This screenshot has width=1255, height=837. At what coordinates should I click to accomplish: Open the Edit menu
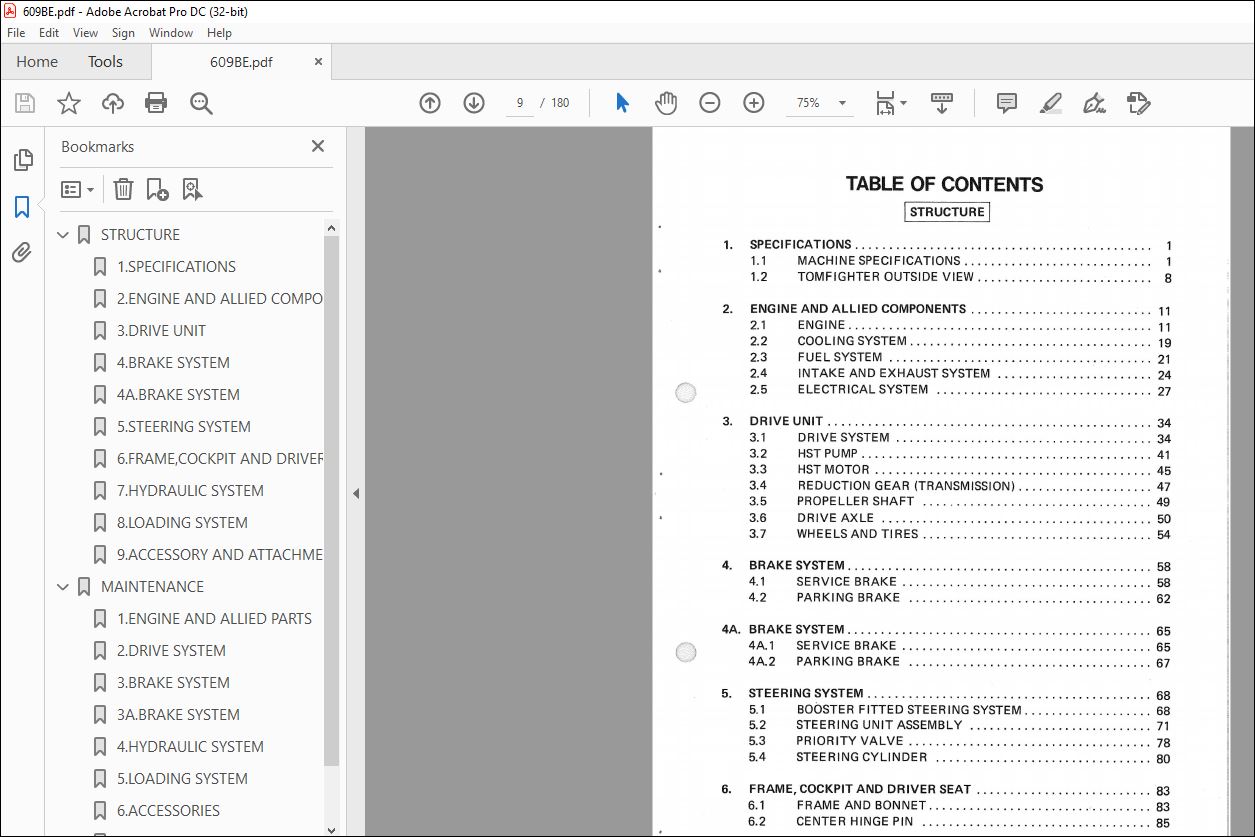[x=49, y=33]
